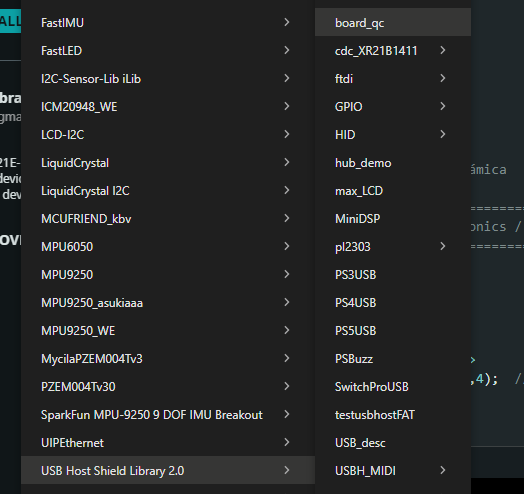Expand the MPU6050 row chevron
The height and width of the screenshot is (494, 524).
286,246
